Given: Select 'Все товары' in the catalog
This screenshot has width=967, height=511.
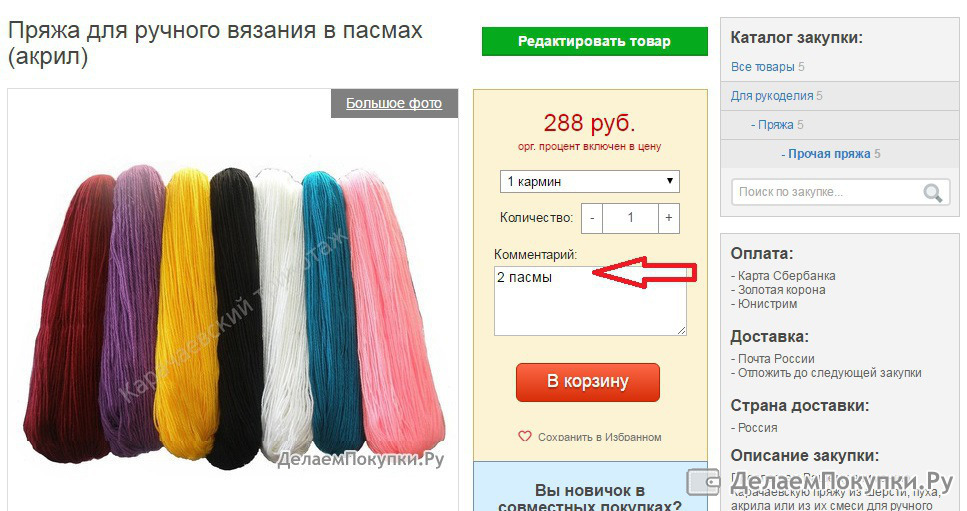Looking at the screenshot, I should click(x=762, y=67).
